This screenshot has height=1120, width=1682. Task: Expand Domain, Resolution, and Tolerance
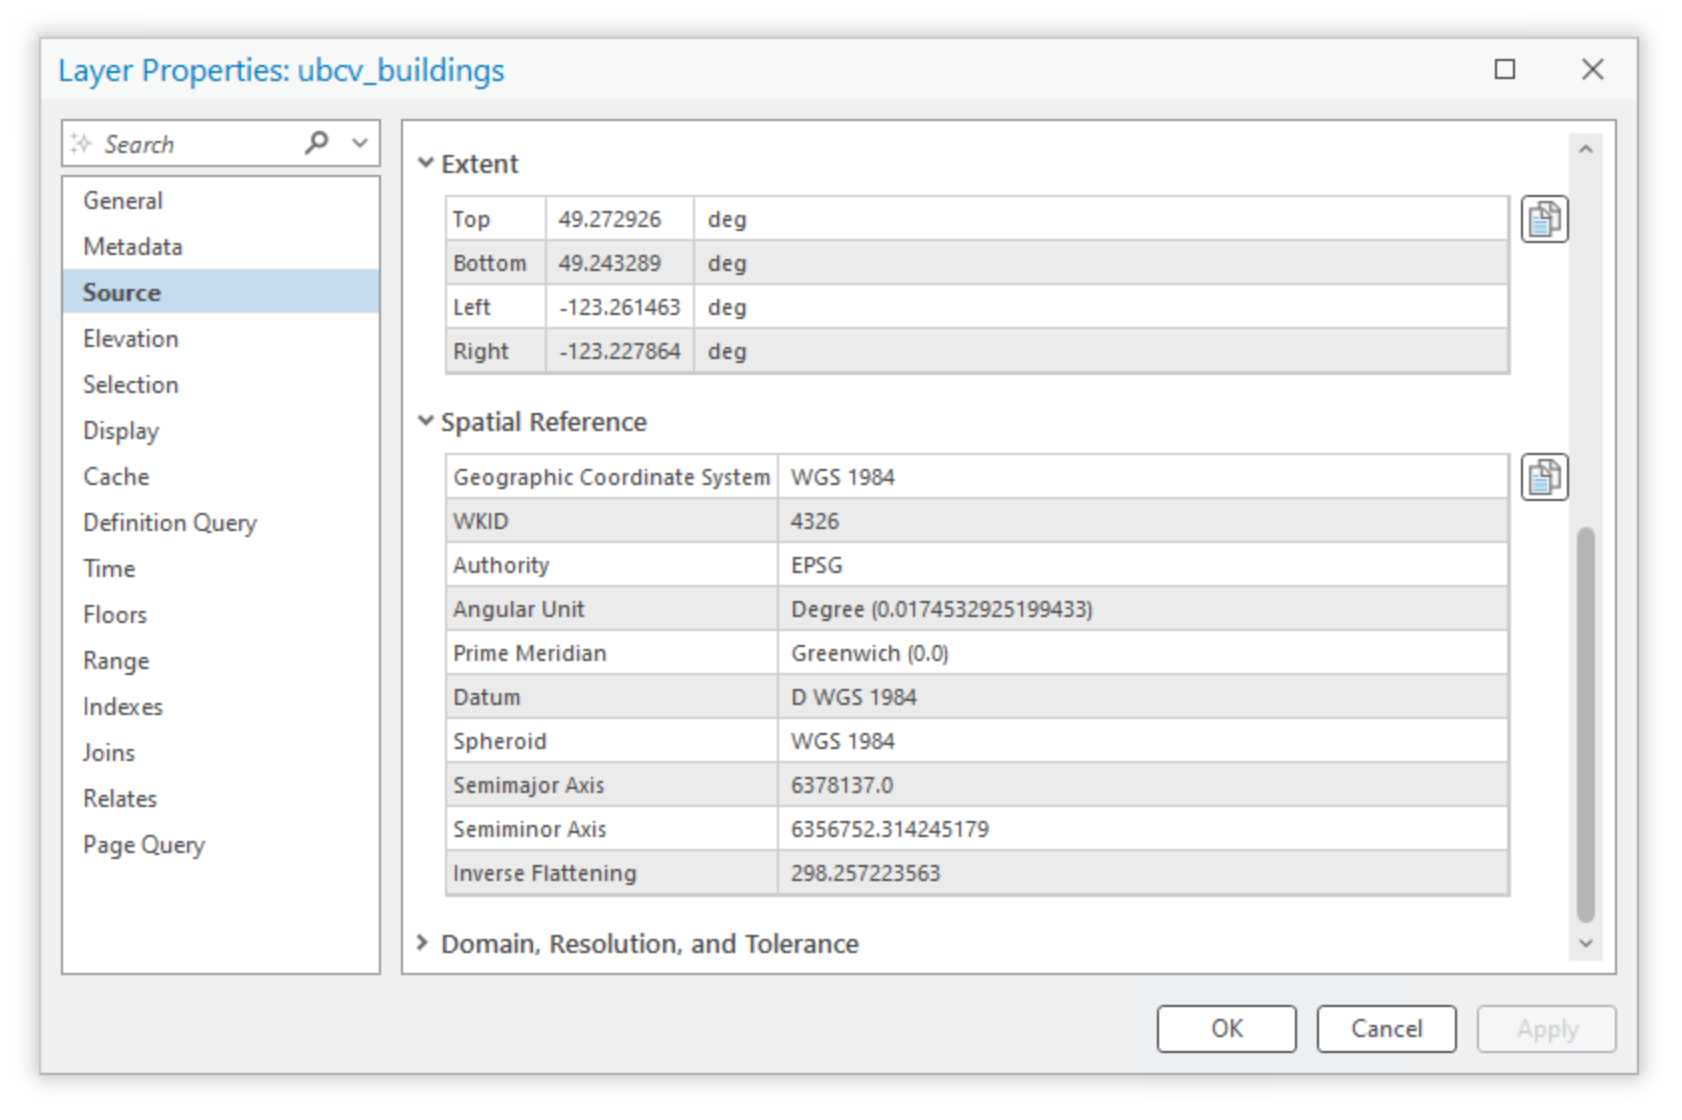tap(423, 943)
